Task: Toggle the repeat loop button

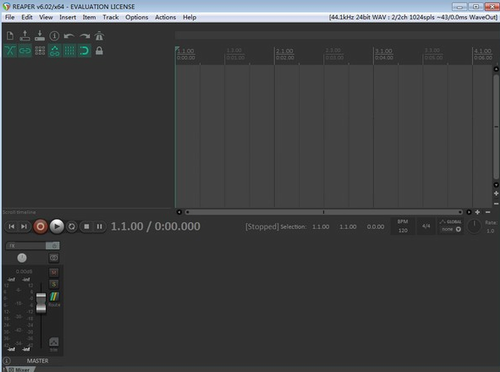Action: point(72,227)
